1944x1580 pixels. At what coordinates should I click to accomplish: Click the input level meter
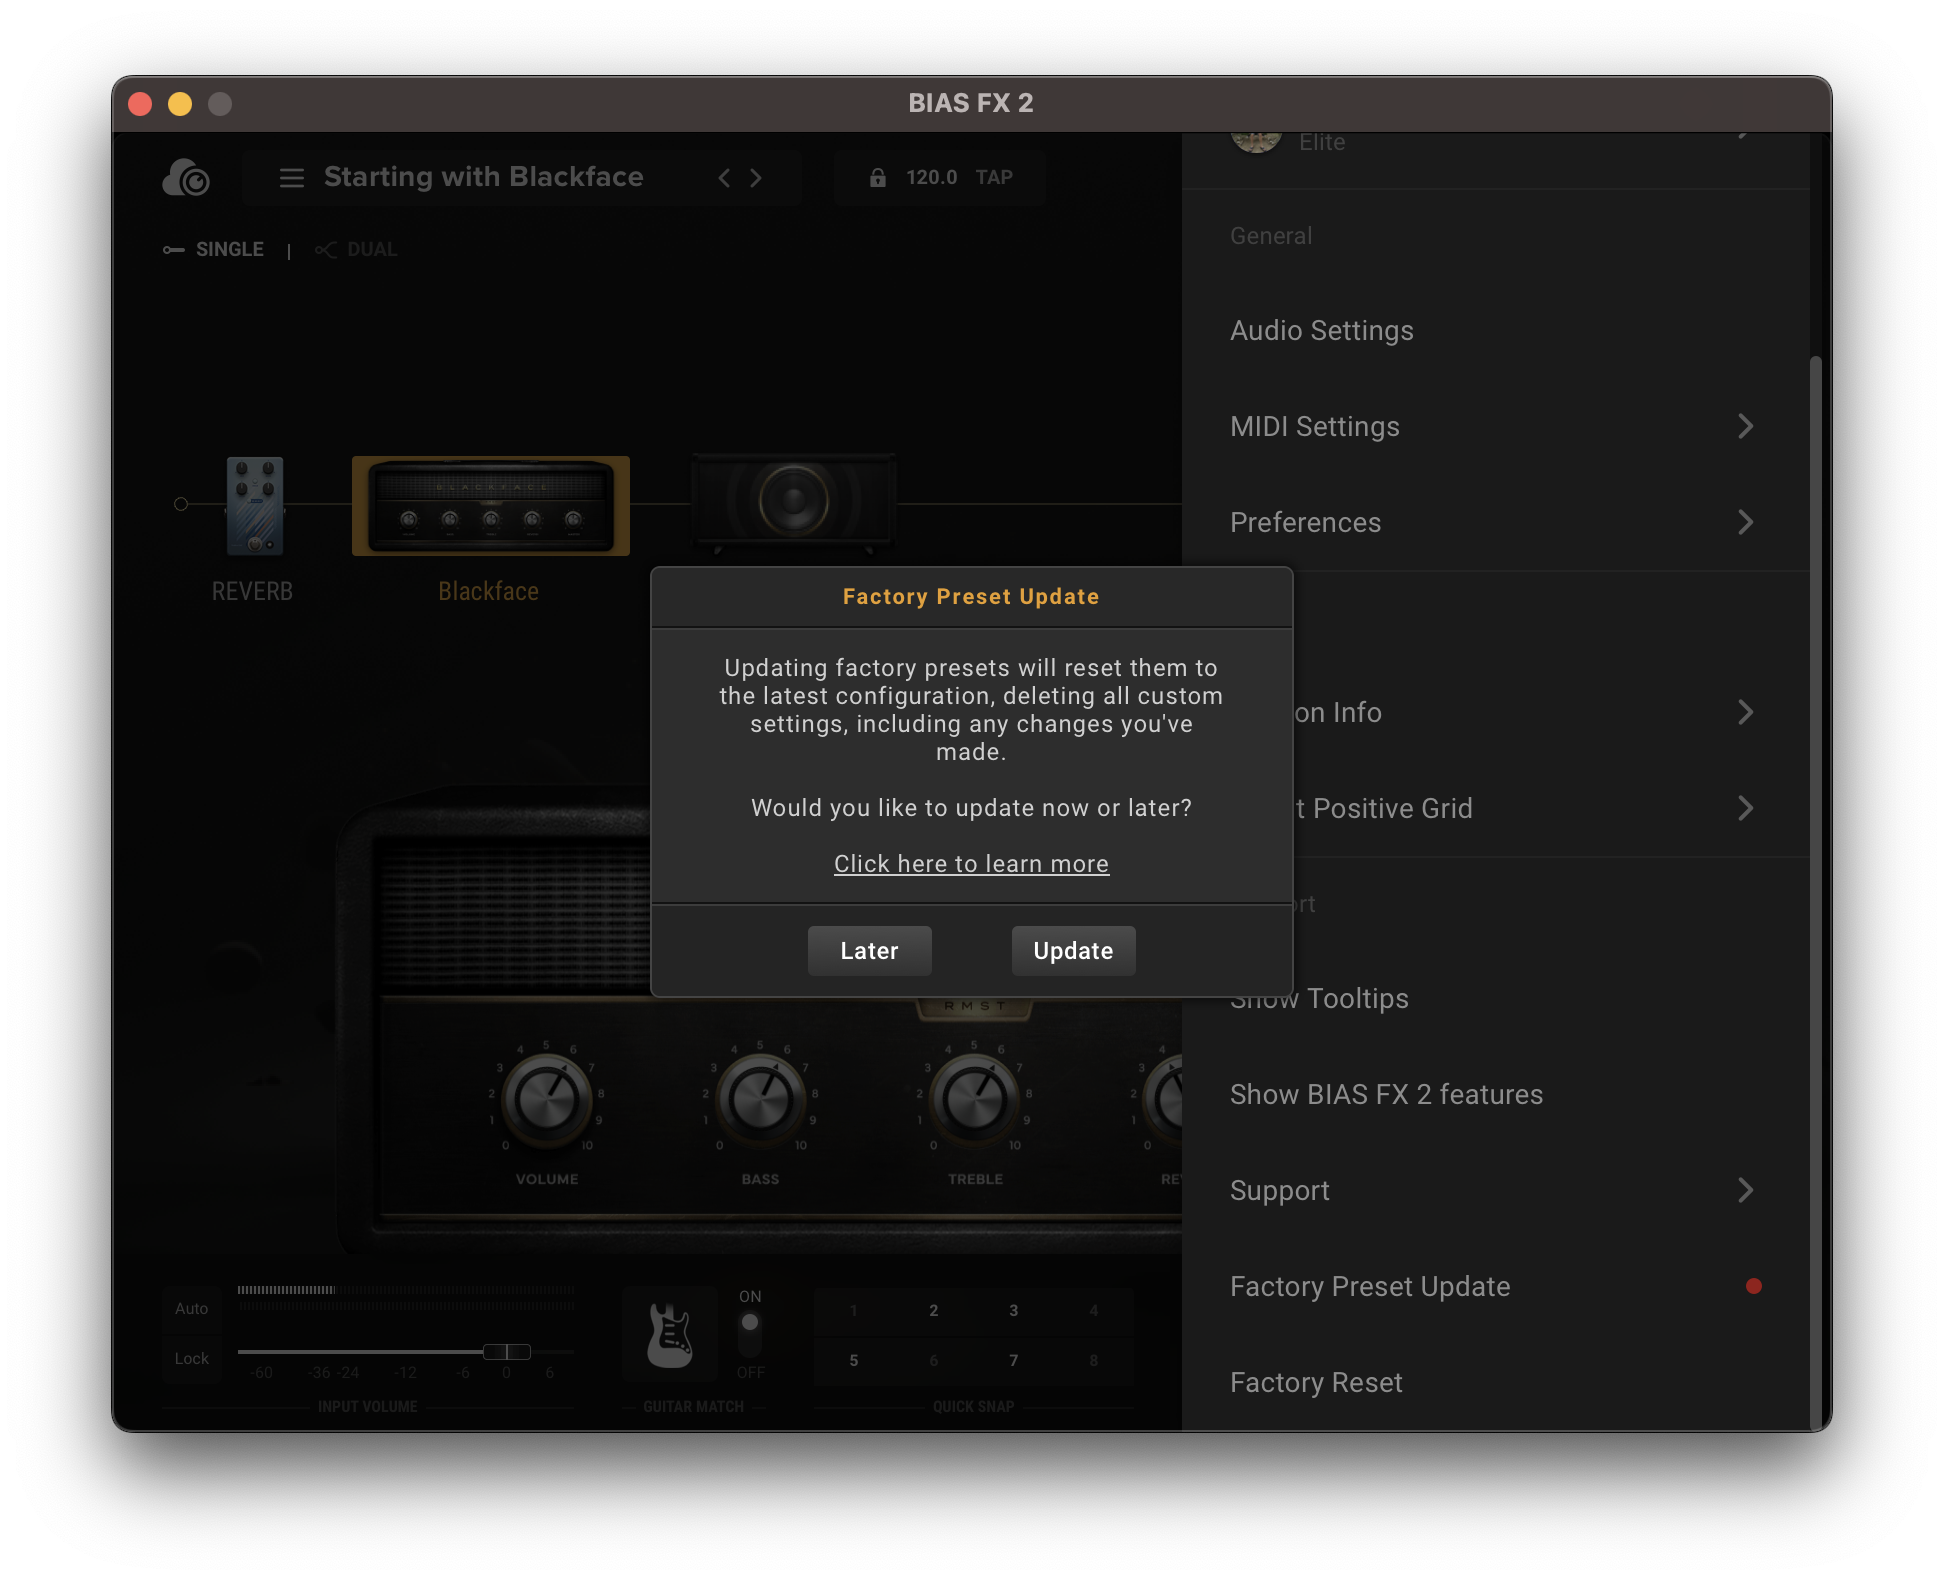point(406,1297)
